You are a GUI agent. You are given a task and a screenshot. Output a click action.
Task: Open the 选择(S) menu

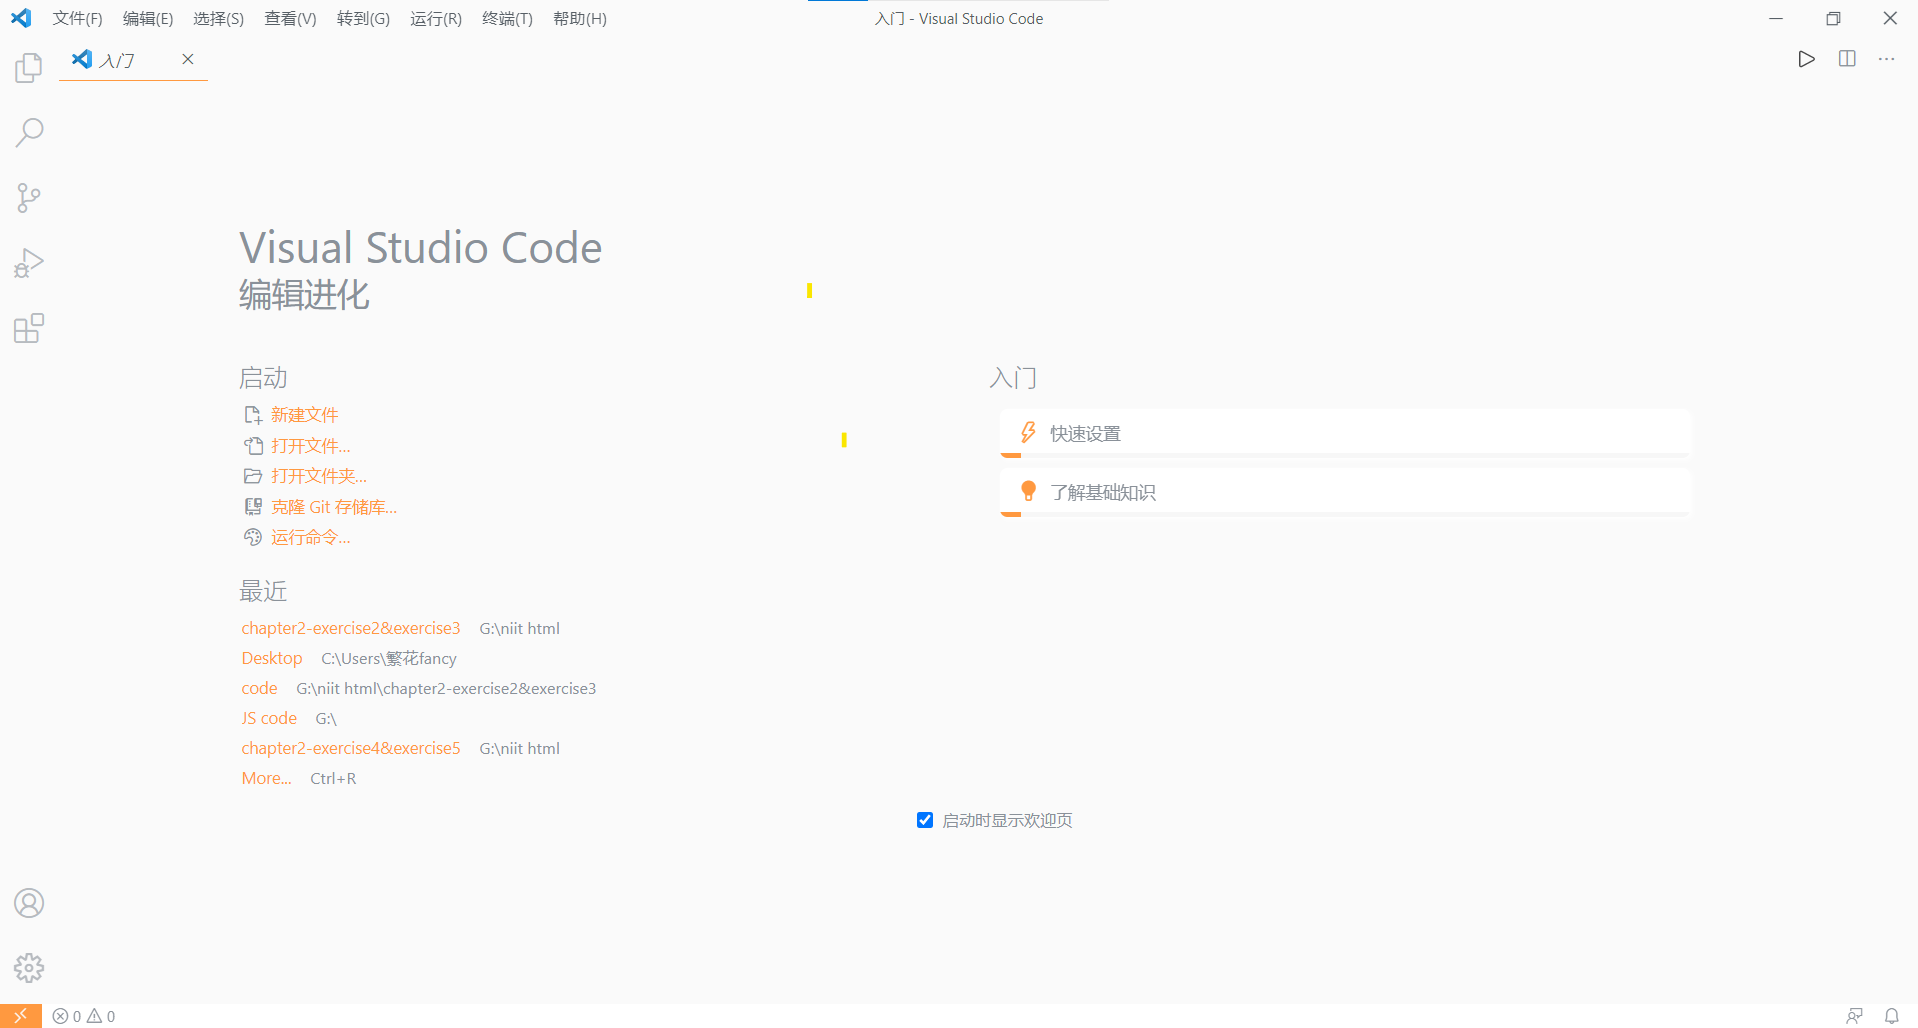tap(218, 19)
